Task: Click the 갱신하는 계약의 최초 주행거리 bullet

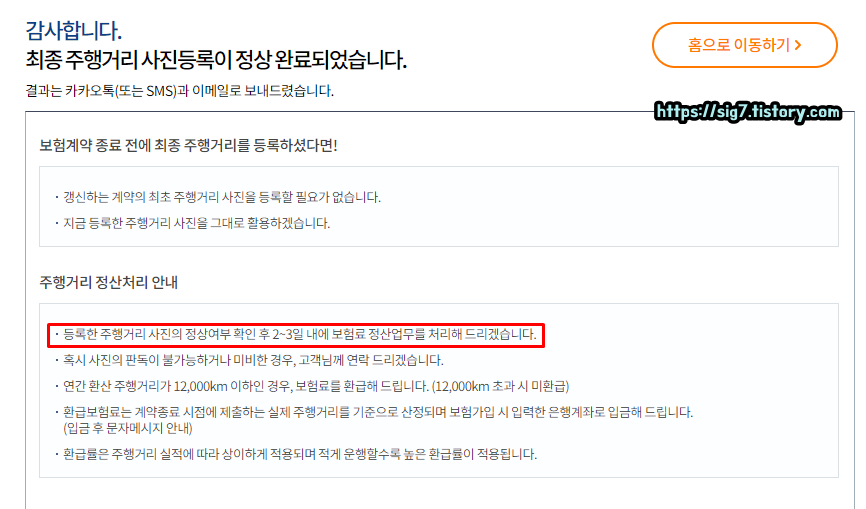Action: click(218, 197)
